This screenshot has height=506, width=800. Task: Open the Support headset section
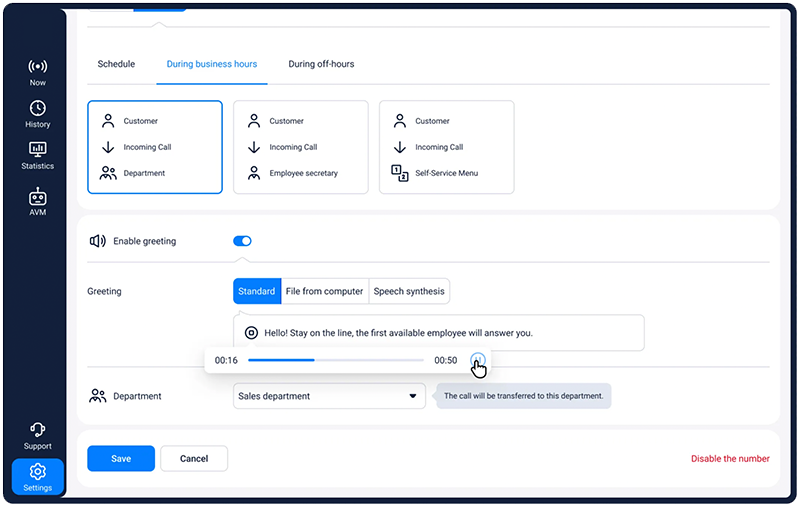pos(37,434)
